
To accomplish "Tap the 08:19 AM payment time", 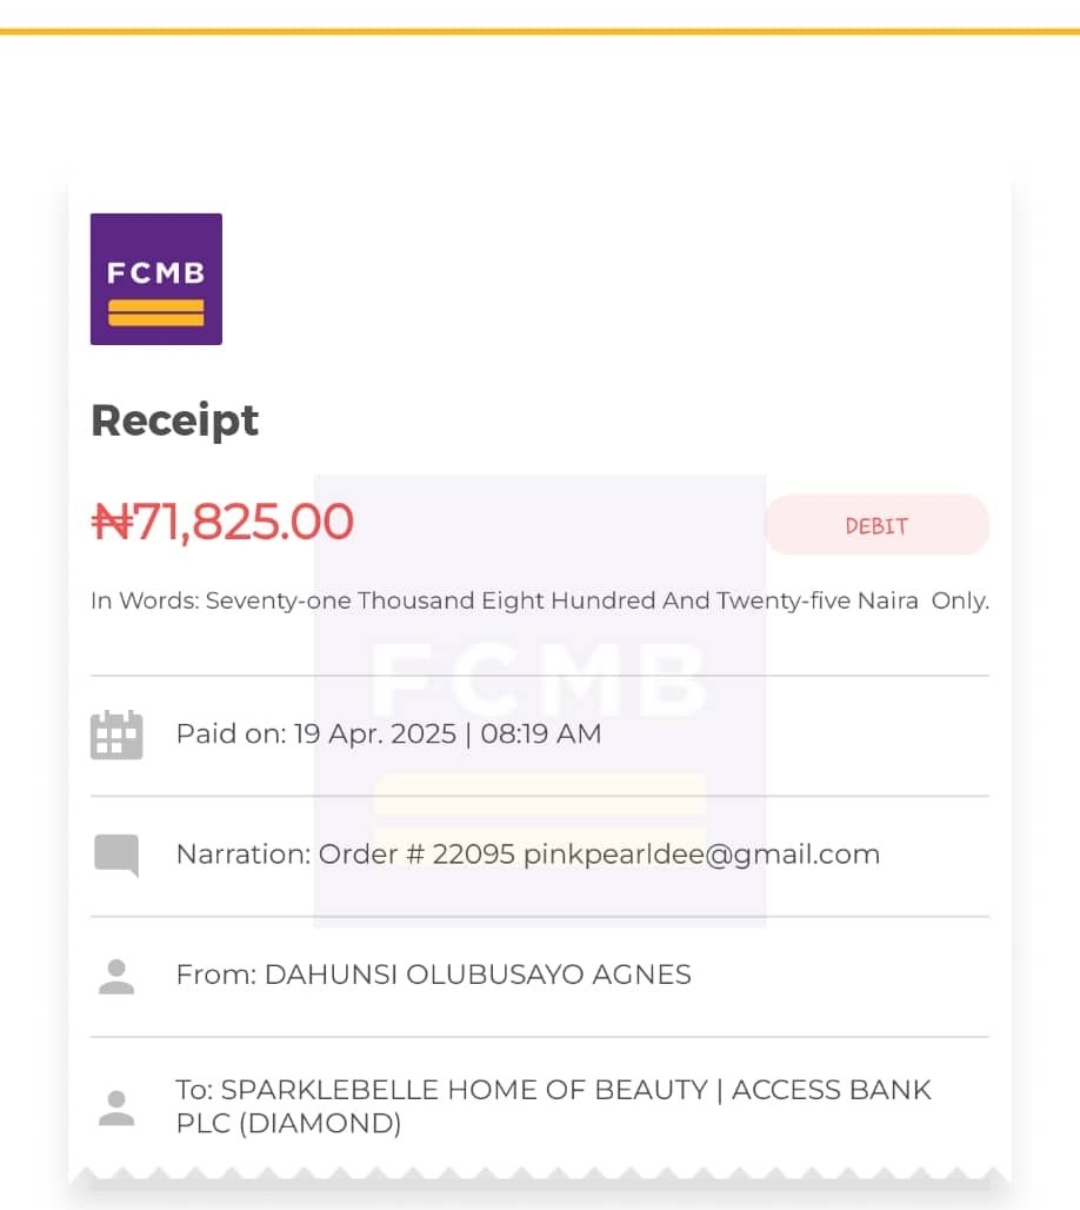I will (x=541, y=734).
